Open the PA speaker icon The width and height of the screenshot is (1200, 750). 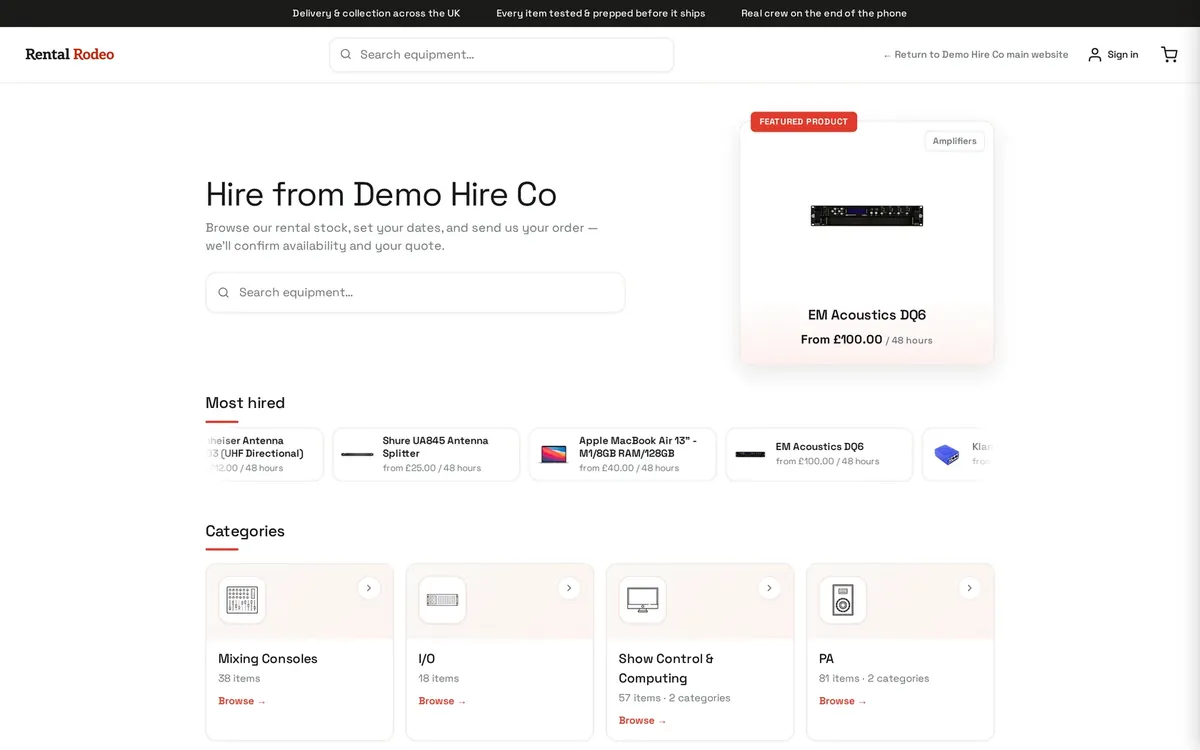[842, 600]
